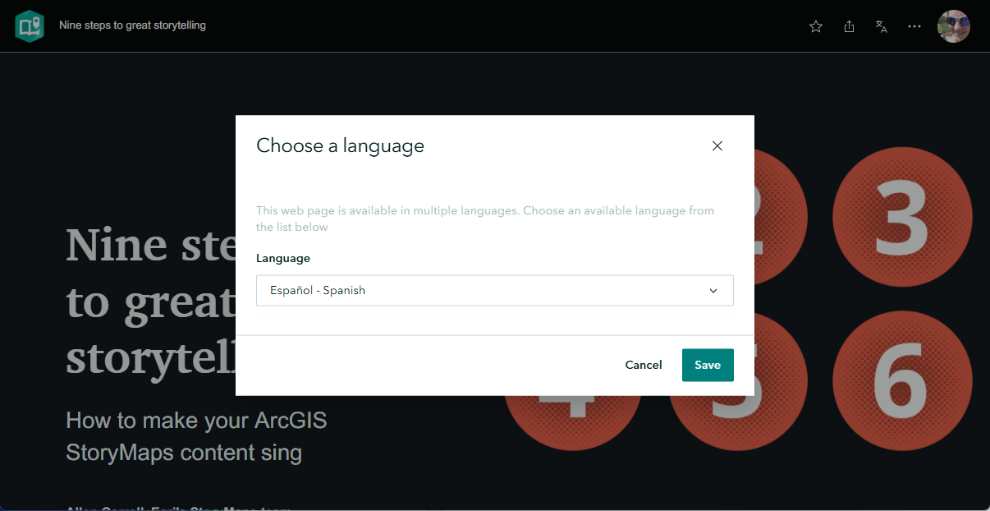Favorite the story with the star icon
Screen dimensions: 990x511
[816, 27]
